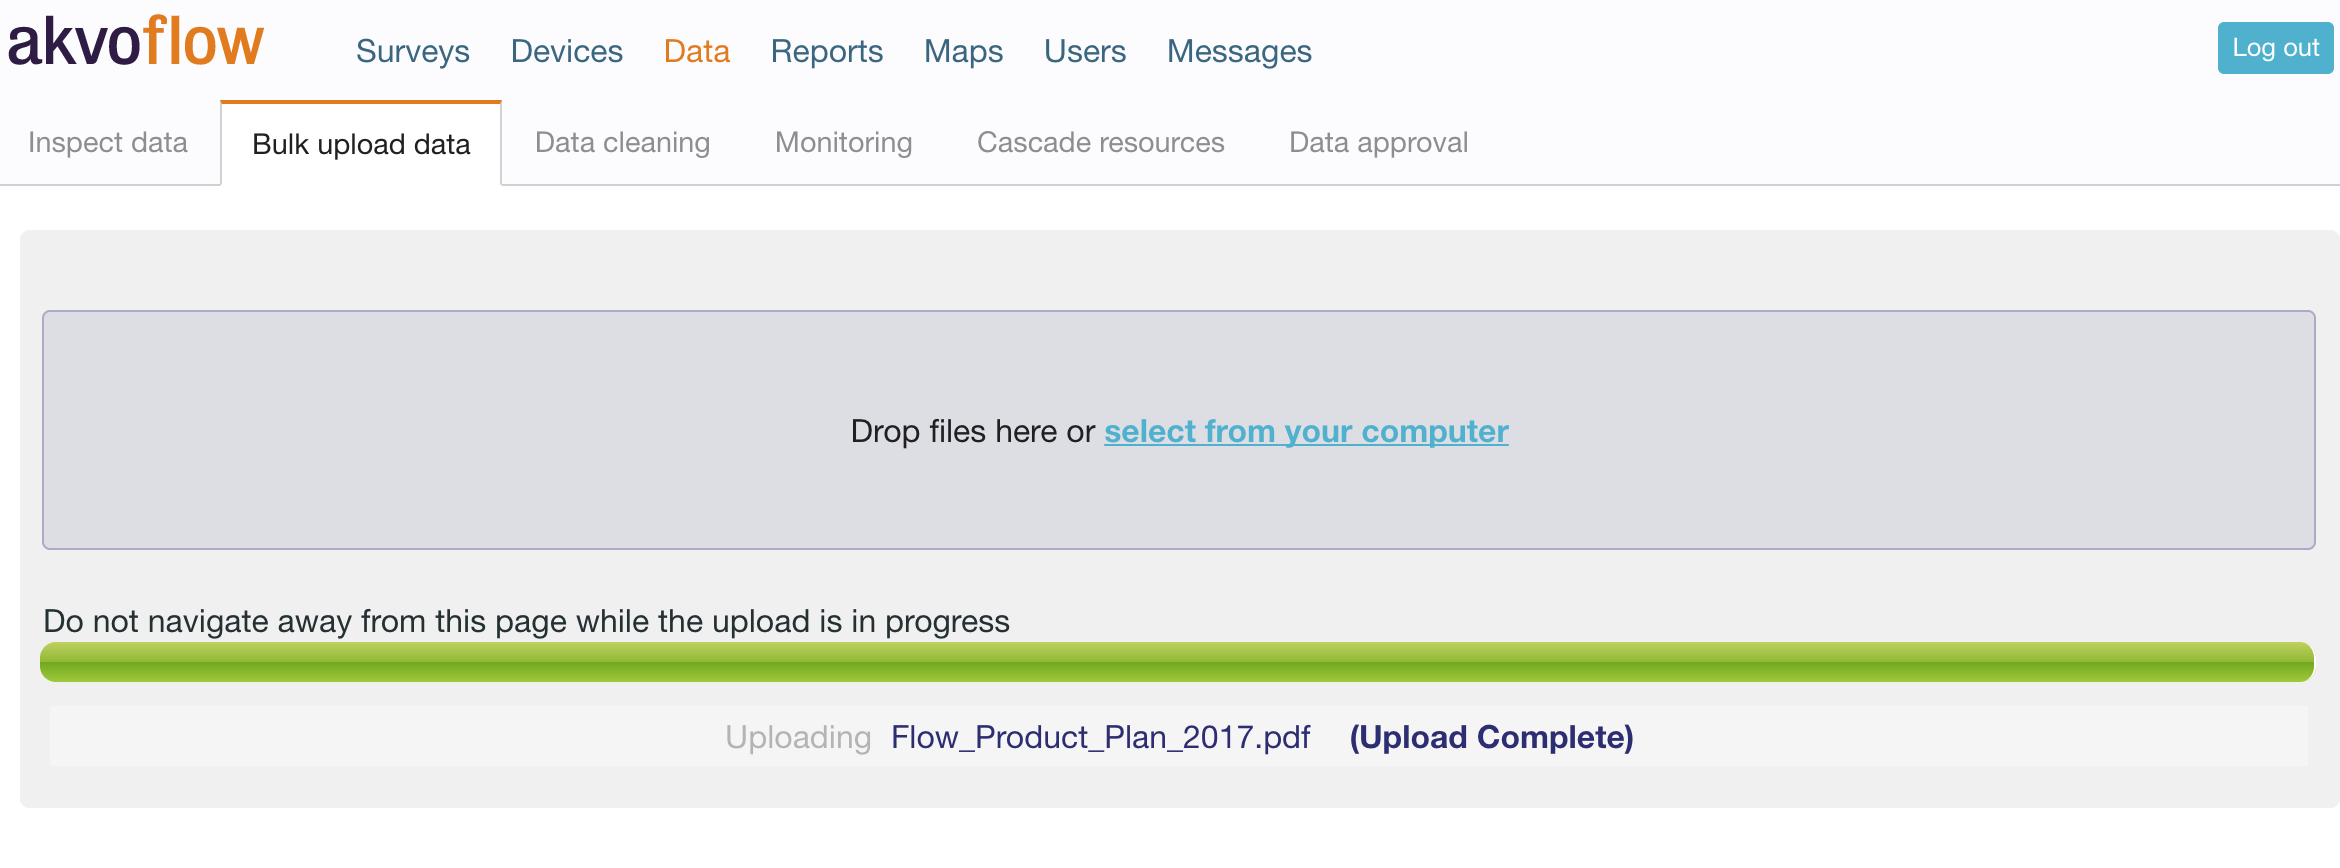Click the green upload progress bar
This screenshot has height=868, width=2340.
pos(1177,662)
